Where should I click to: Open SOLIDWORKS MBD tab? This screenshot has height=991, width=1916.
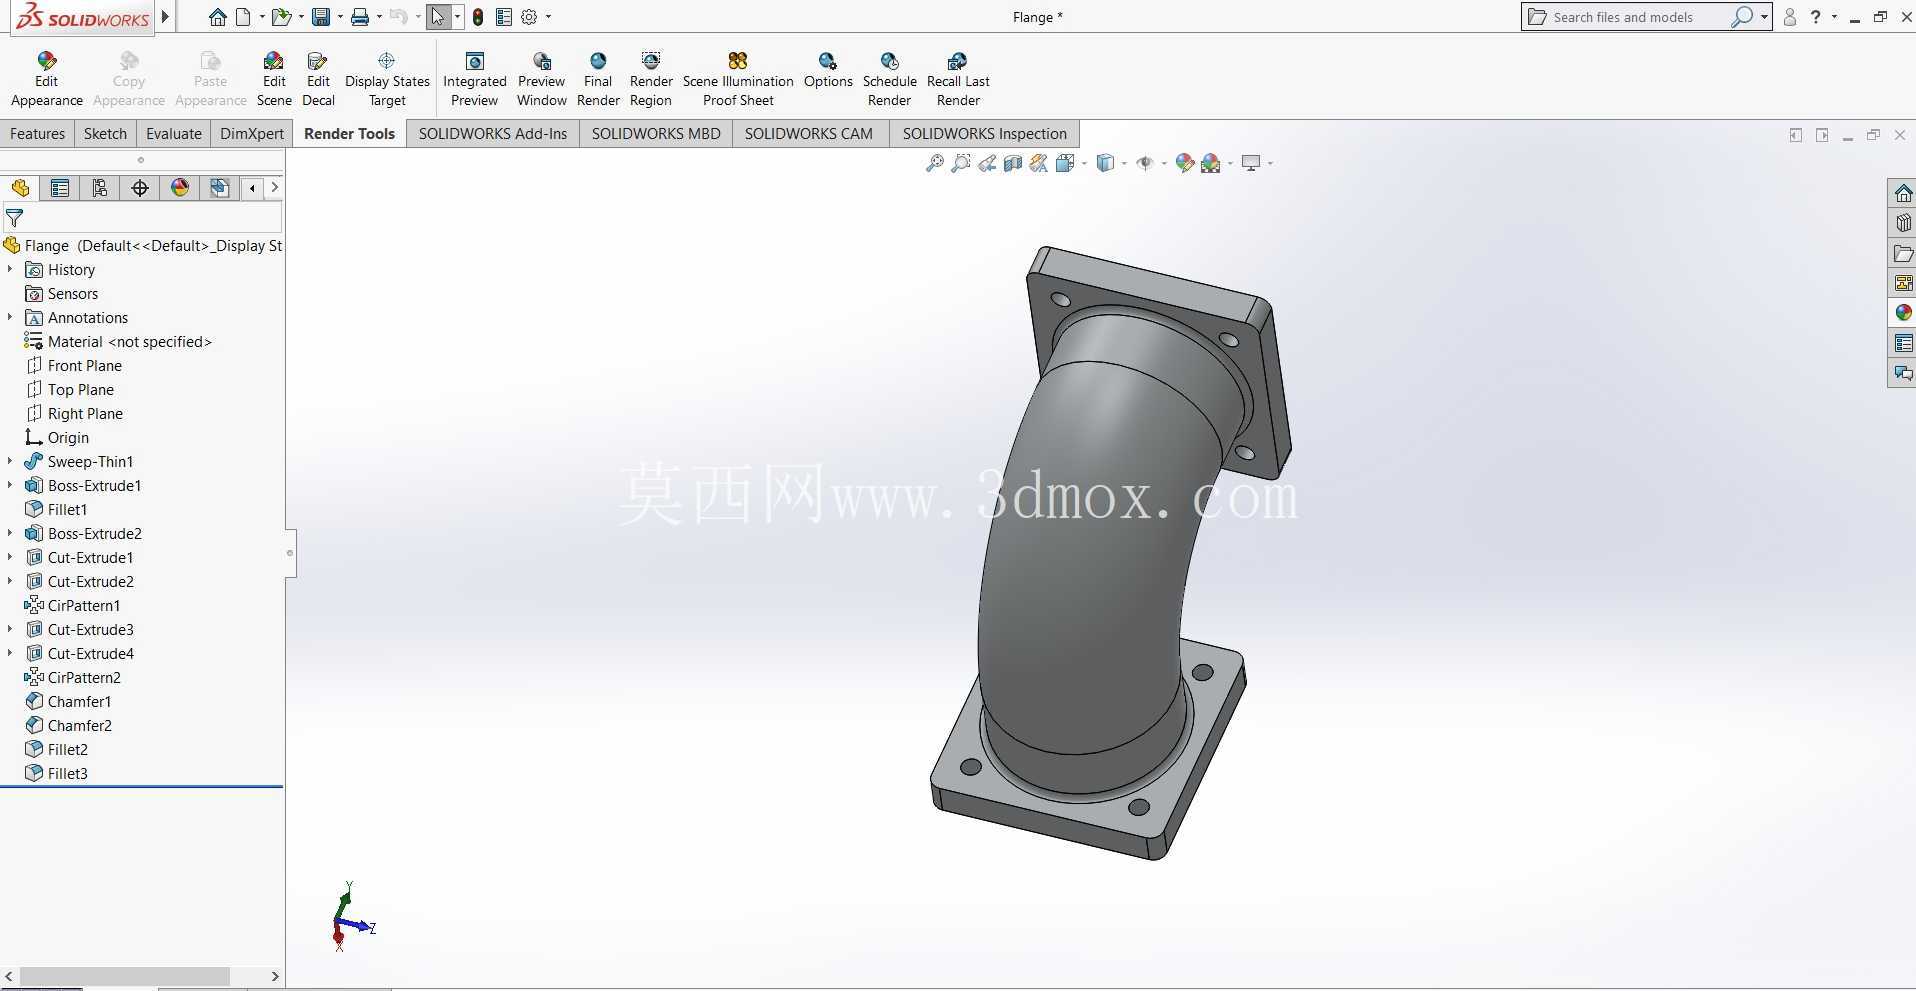click(x=656, y=133)
